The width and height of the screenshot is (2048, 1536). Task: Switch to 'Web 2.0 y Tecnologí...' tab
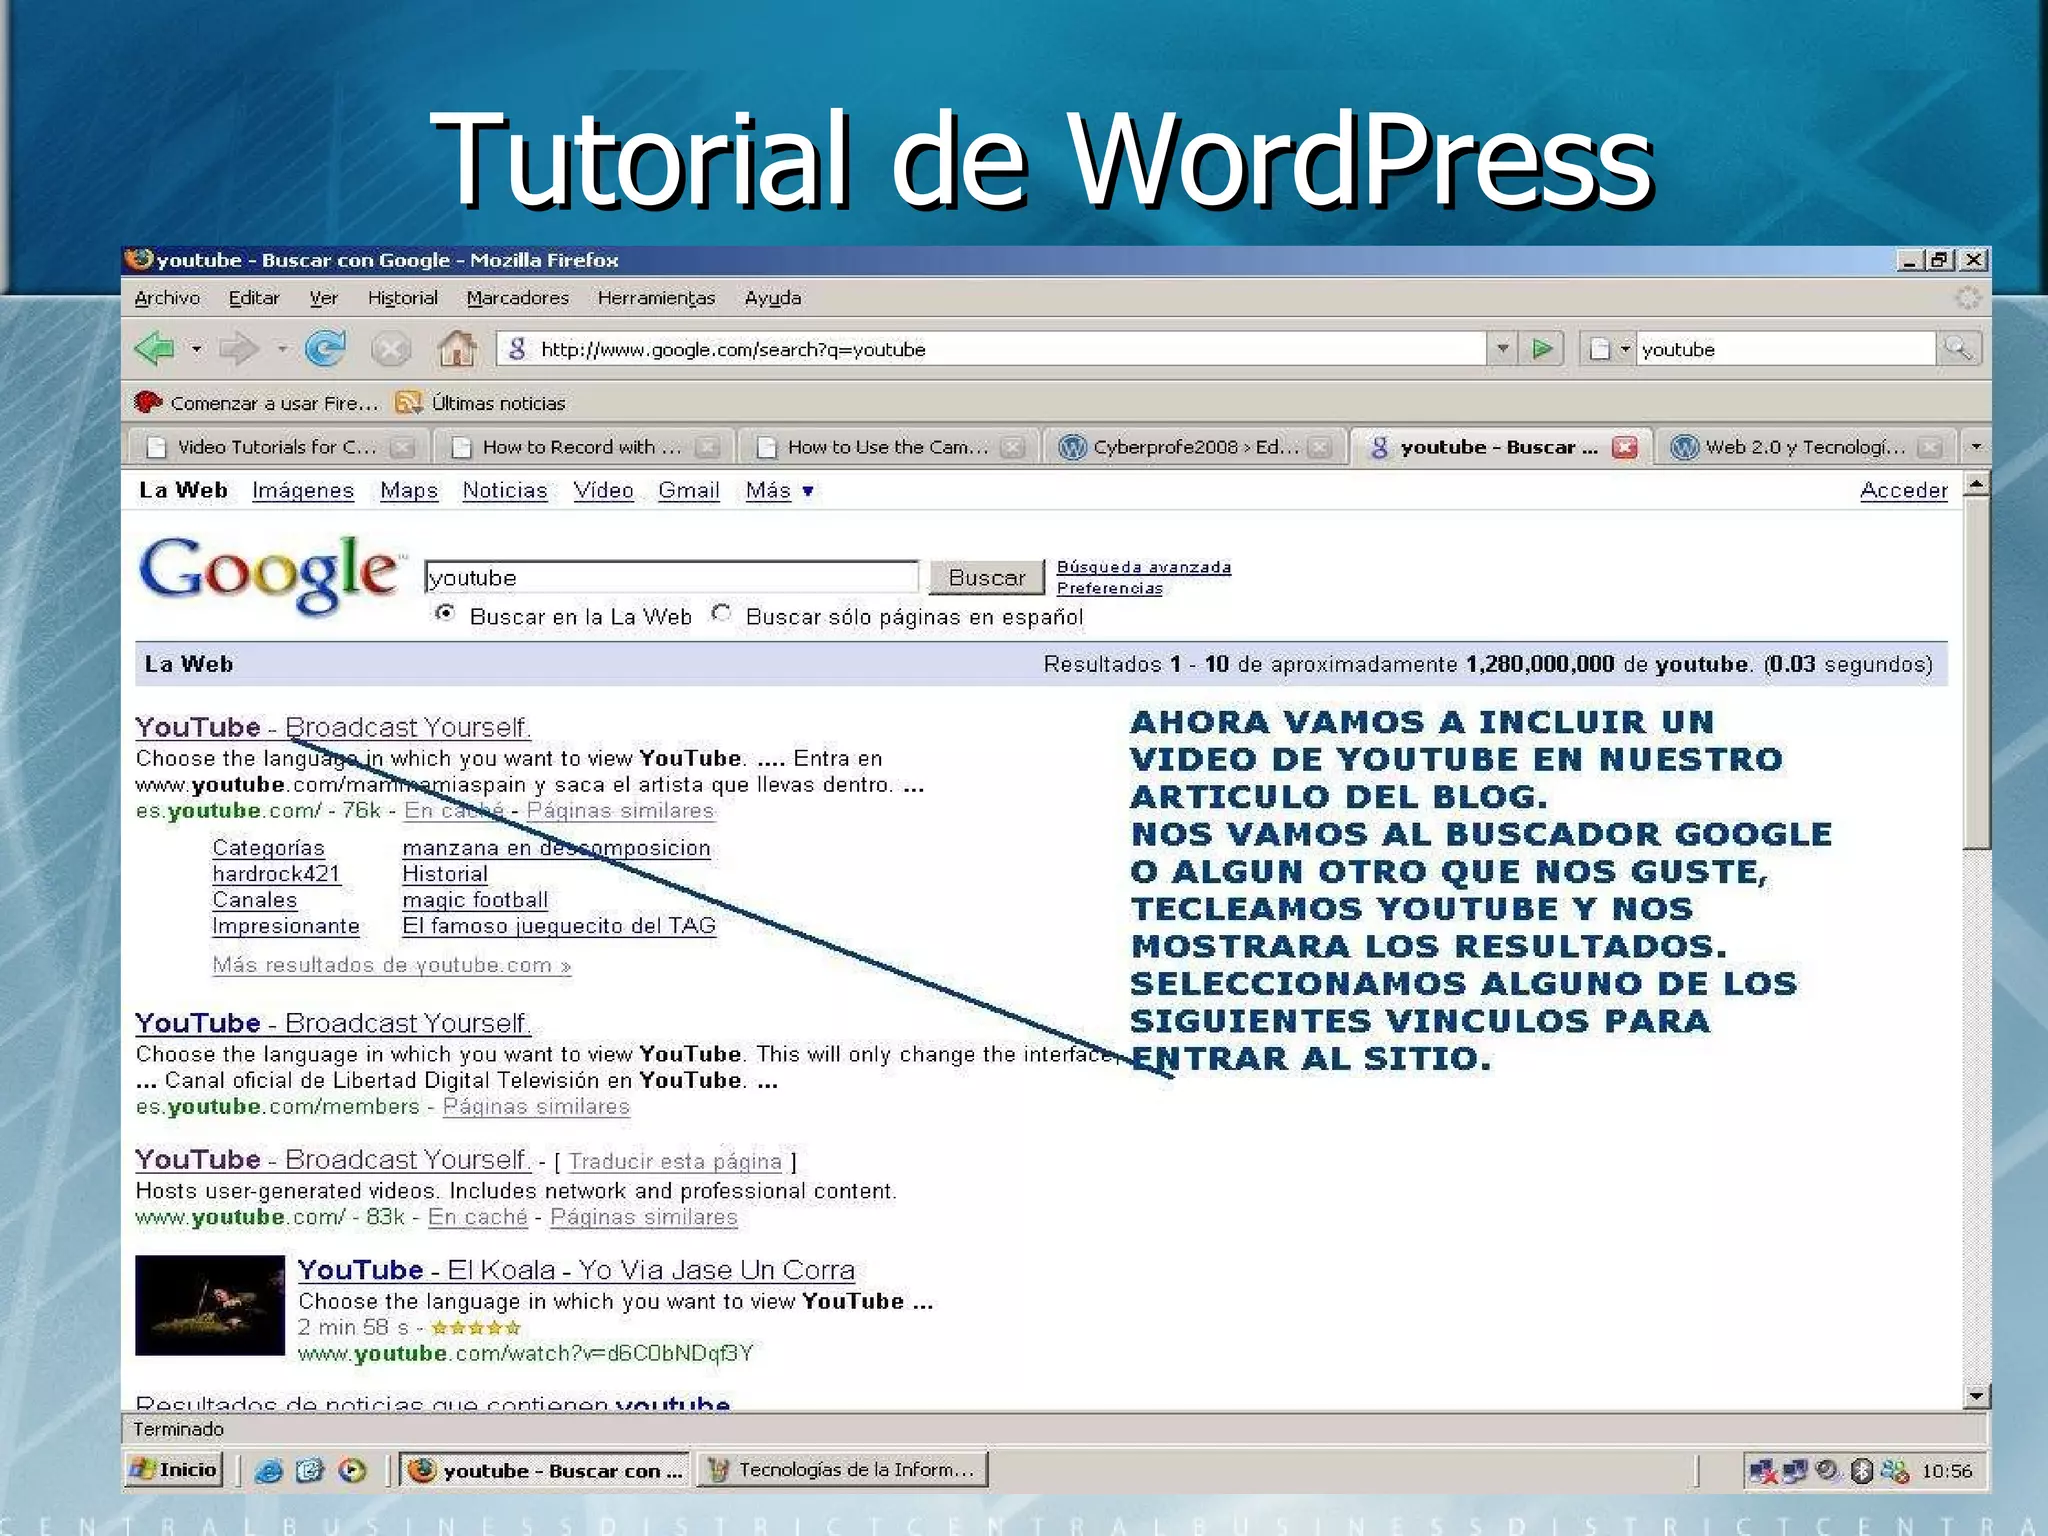pos(1804,447)
